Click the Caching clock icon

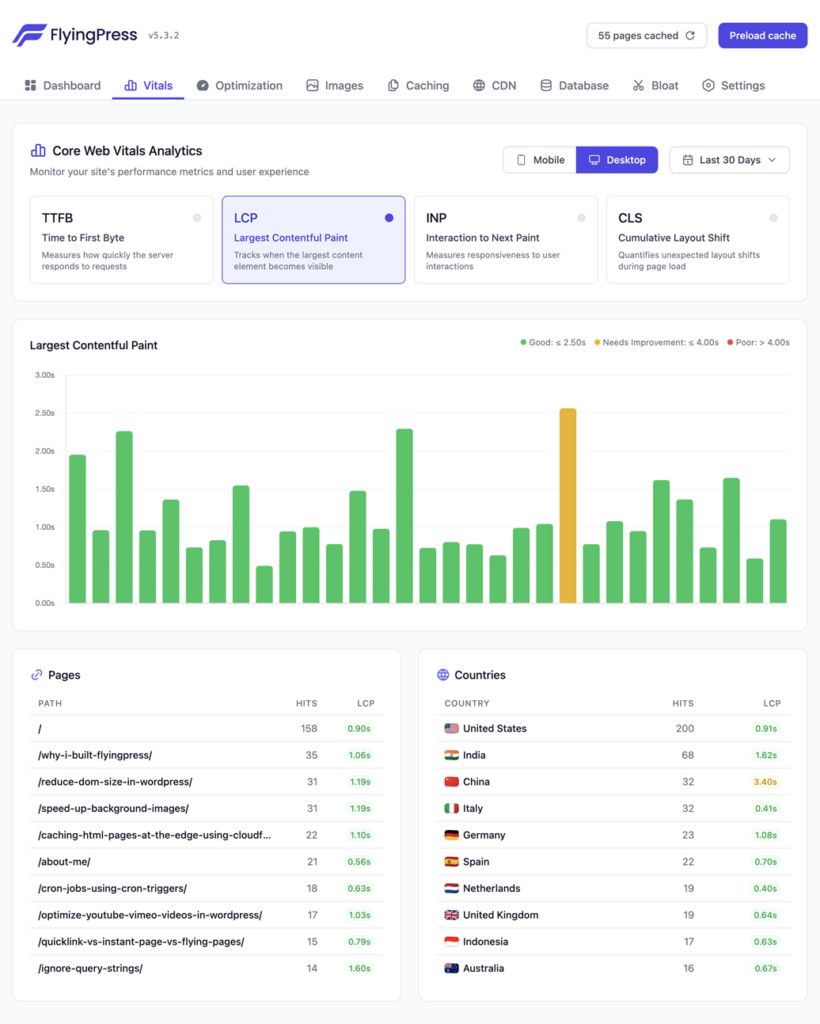(395, 85)
